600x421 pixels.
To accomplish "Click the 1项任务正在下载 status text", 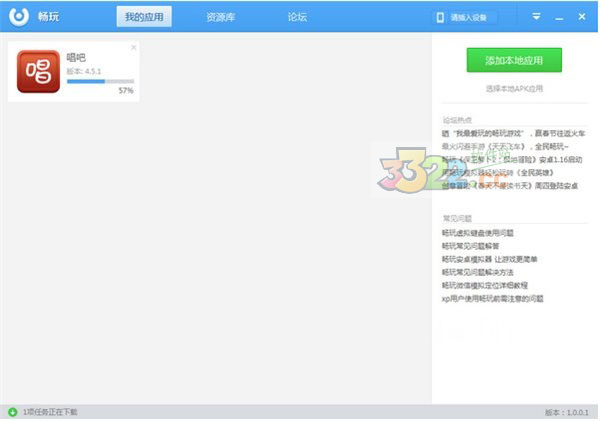I will [x=50, y=412].
